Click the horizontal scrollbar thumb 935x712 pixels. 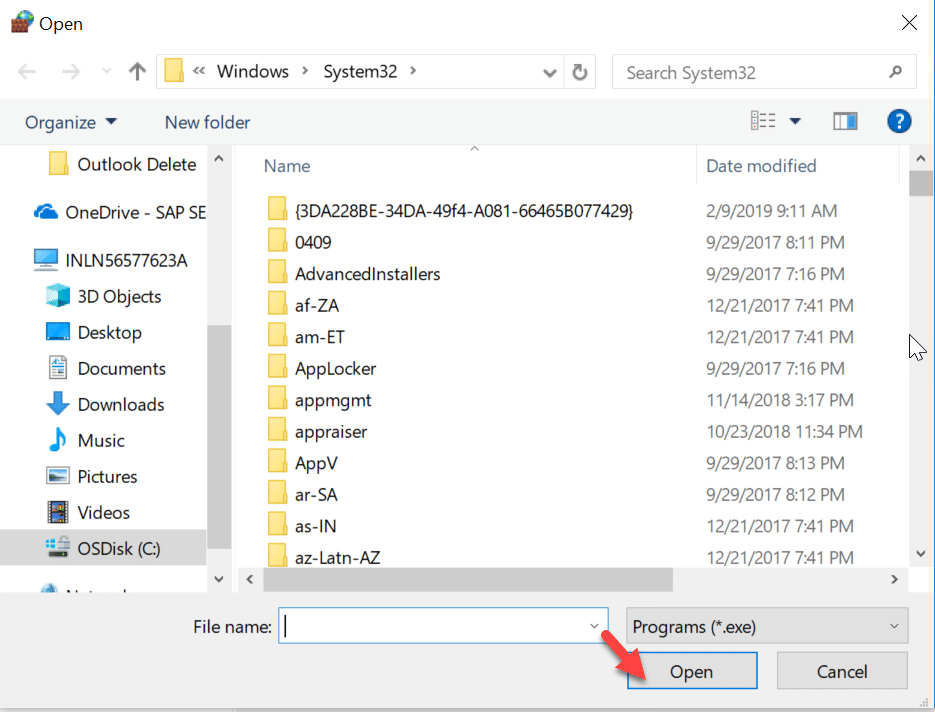468,580
